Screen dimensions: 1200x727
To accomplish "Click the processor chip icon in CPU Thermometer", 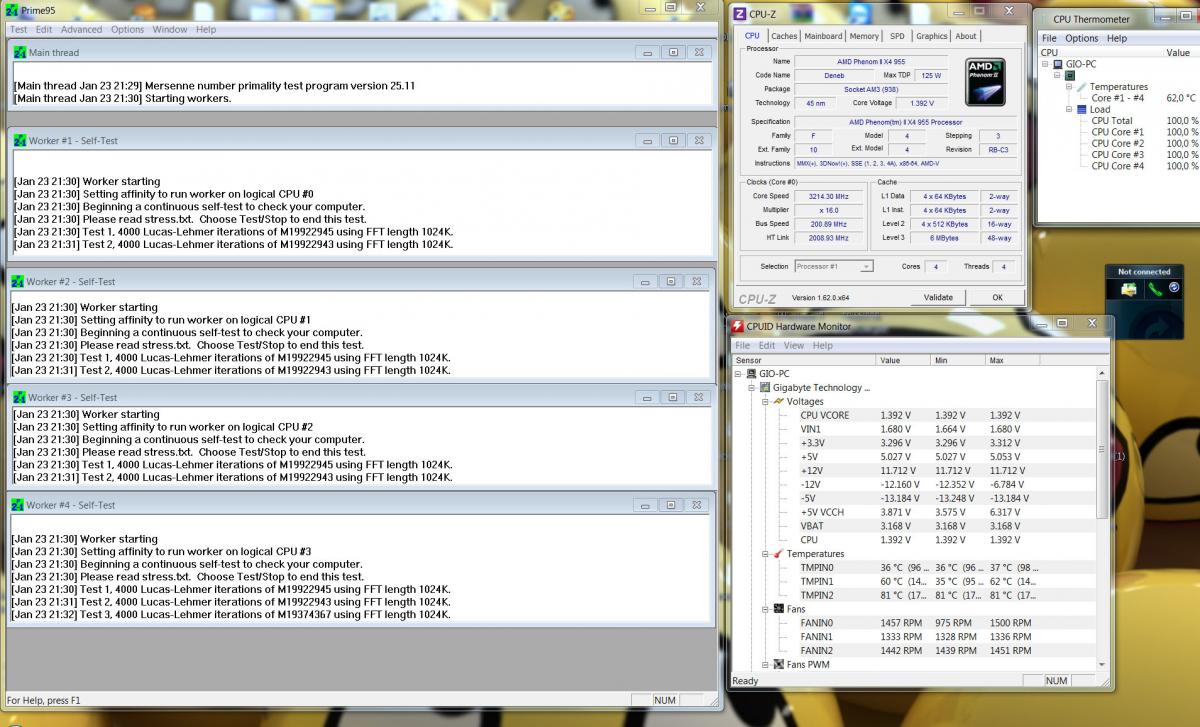I will [1070, 75].
